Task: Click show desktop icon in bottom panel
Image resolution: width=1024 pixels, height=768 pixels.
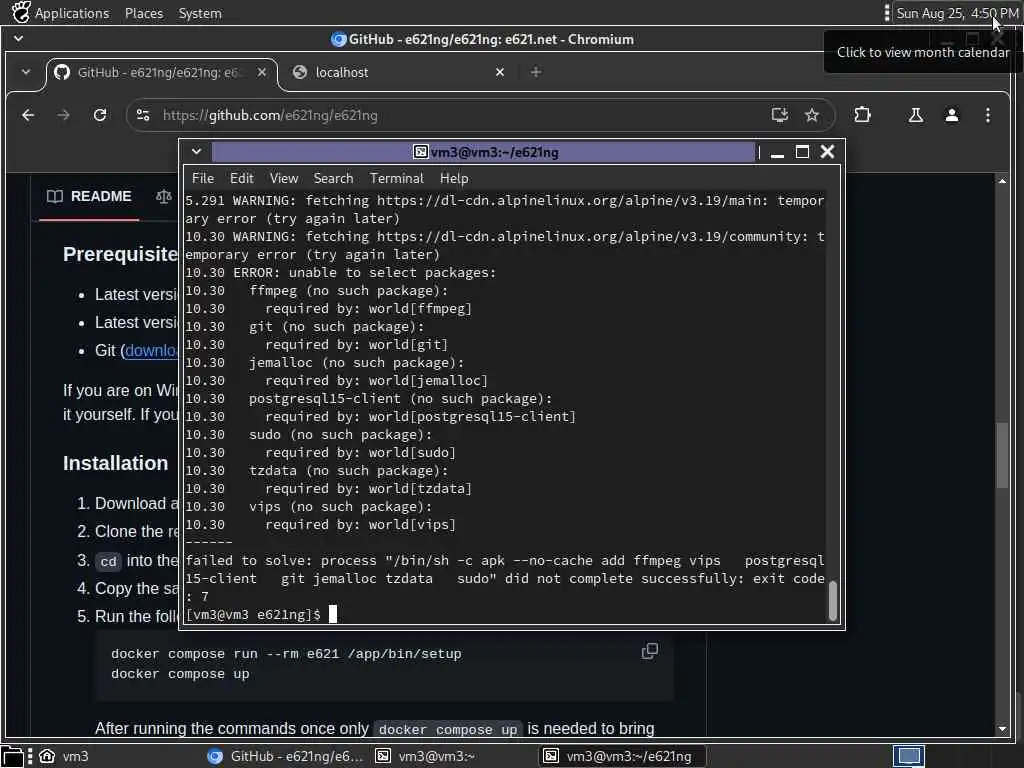Action: click(x=12, y=756)
